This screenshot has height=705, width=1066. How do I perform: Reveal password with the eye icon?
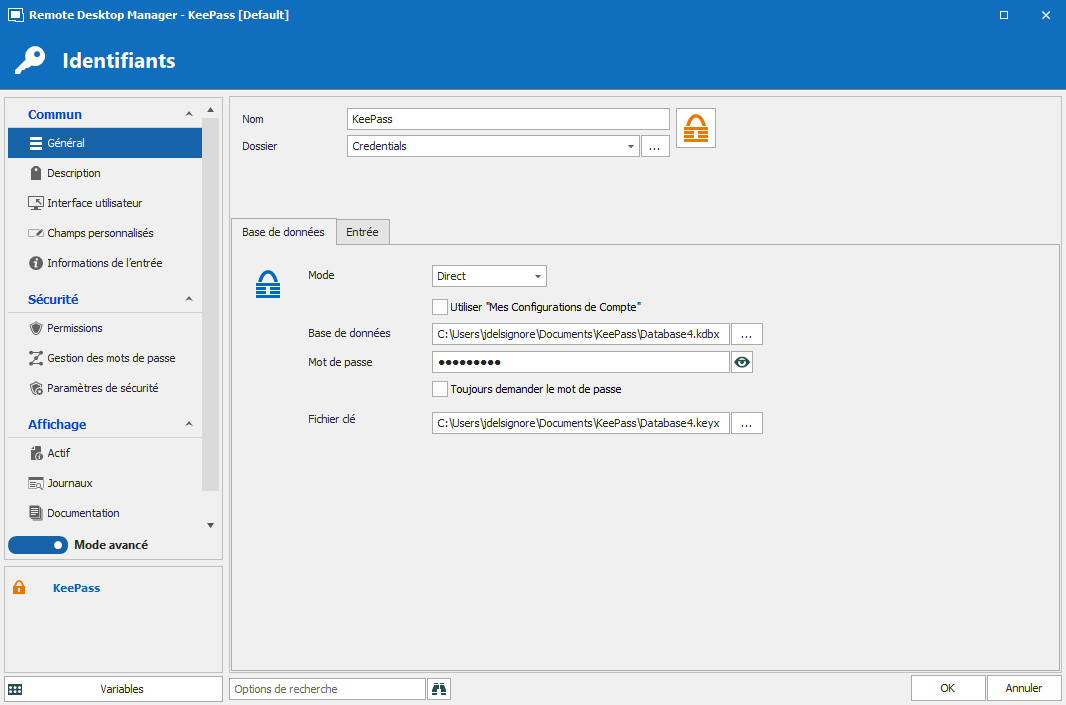tap(741, 362)
